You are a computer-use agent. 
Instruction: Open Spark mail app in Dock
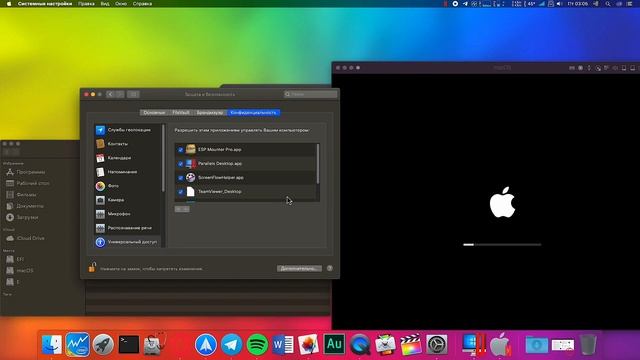(x=206, y=344)
